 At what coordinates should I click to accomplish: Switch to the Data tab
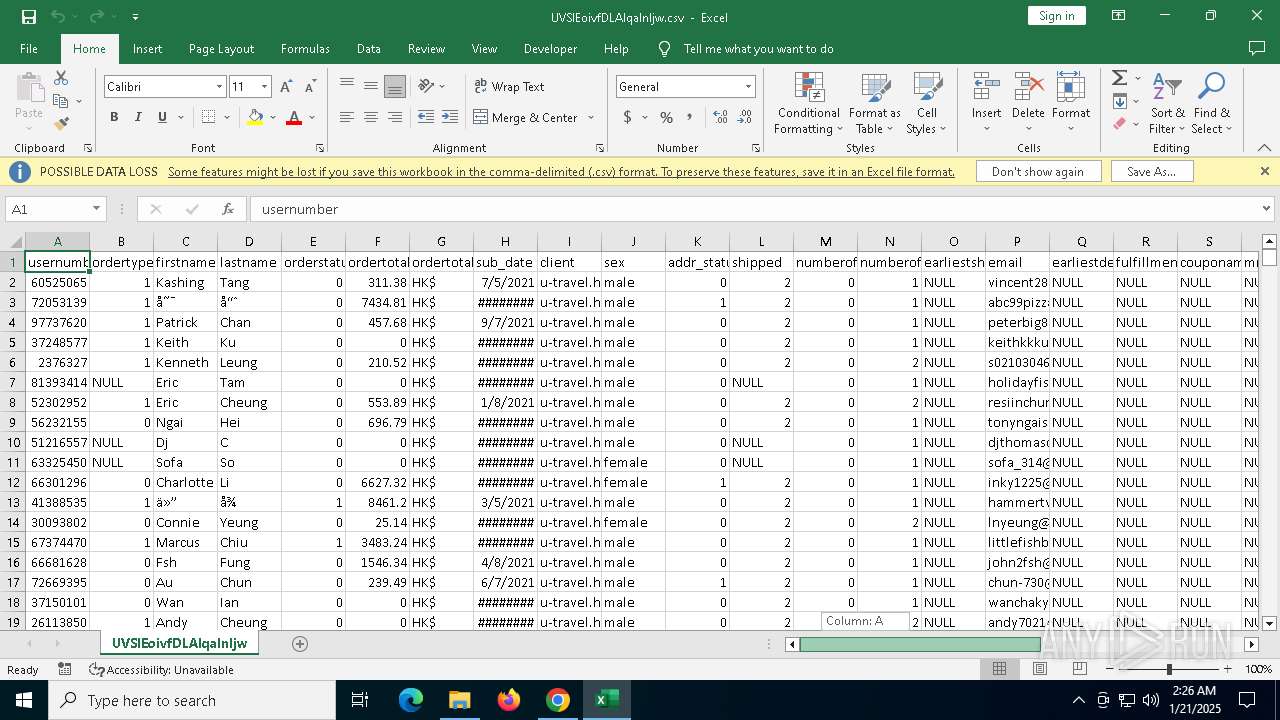pyautogui.click(x=369, y=49)
